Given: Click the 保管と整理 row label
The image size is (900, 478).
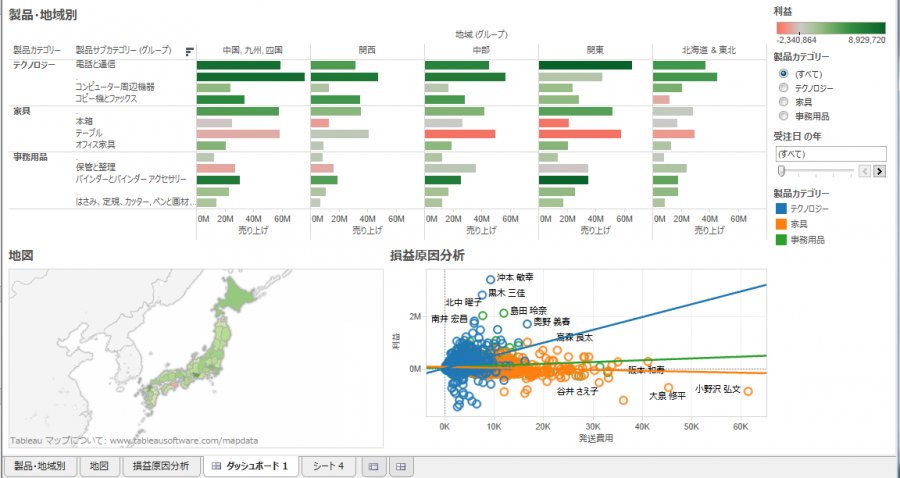Looking at the screenshot, I should tap(95, 168).
